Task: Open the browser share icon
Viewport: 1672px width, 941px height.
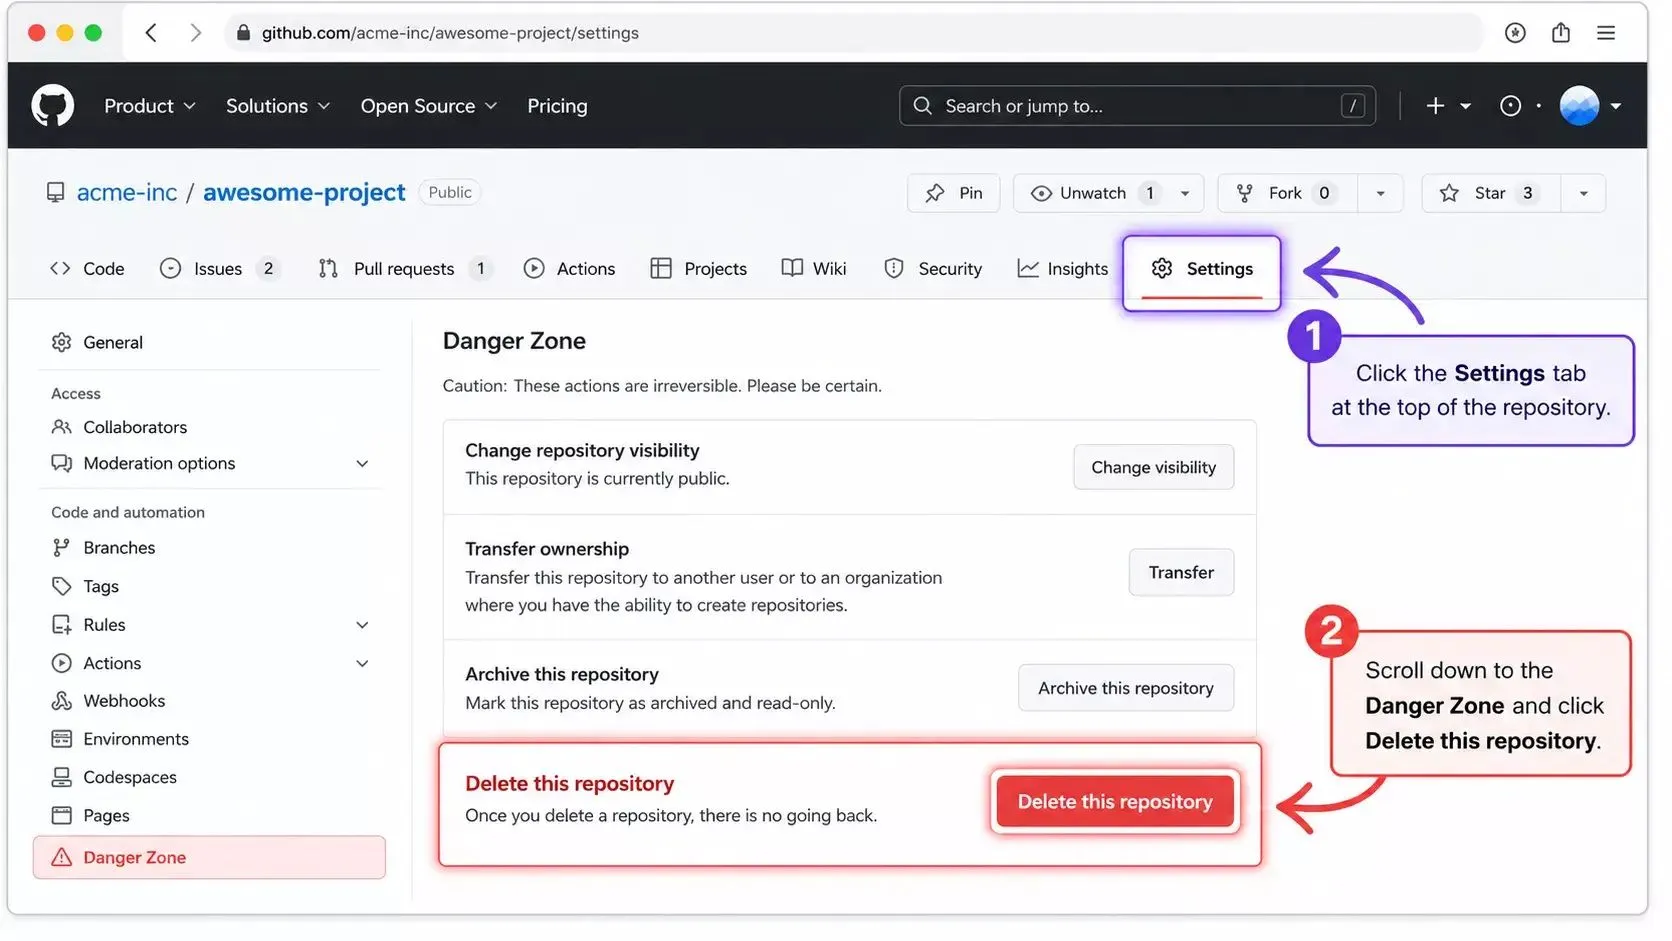Action: pos(1560,33)
